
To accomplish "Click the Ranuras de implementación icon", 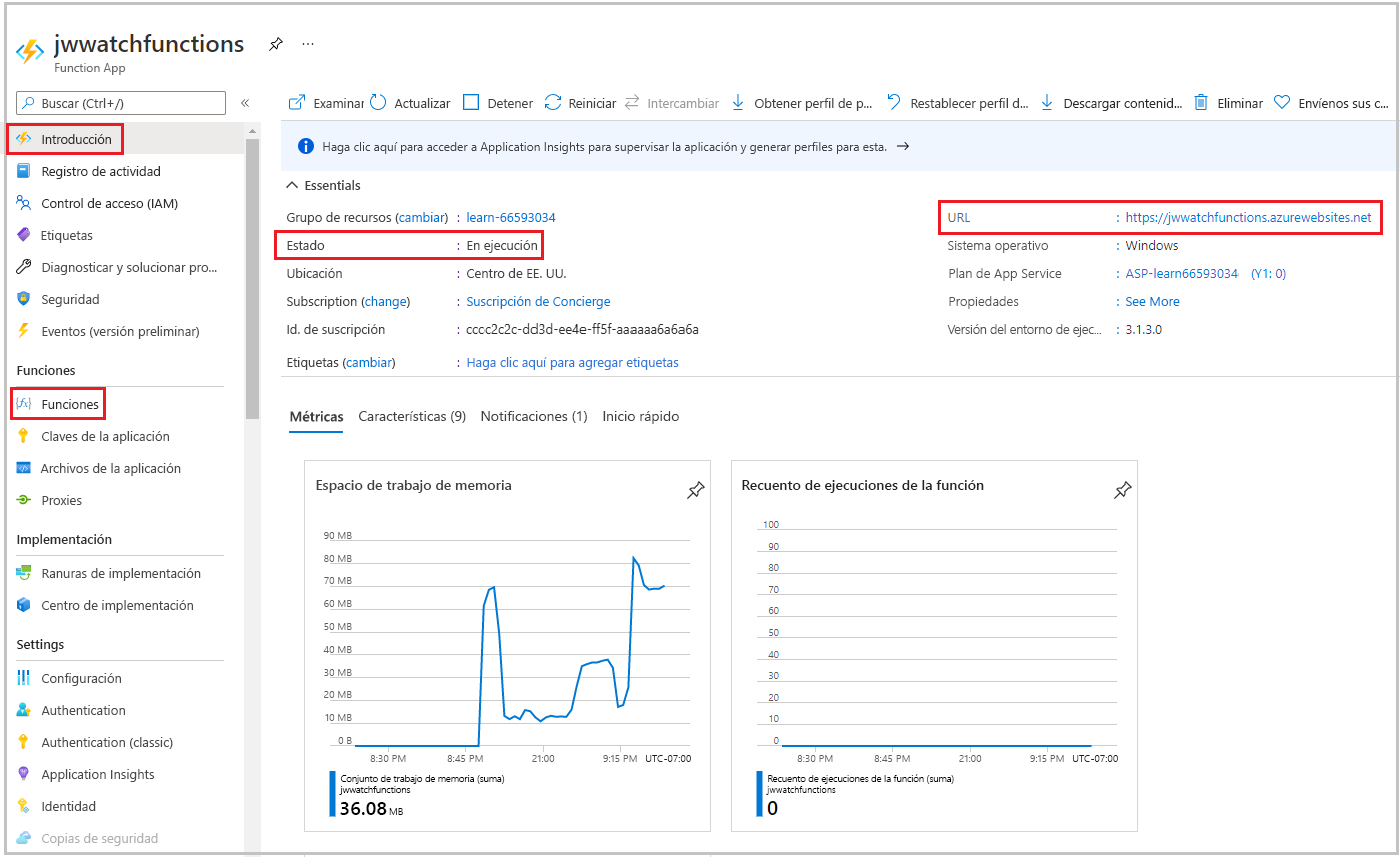I will coord(24,574).
